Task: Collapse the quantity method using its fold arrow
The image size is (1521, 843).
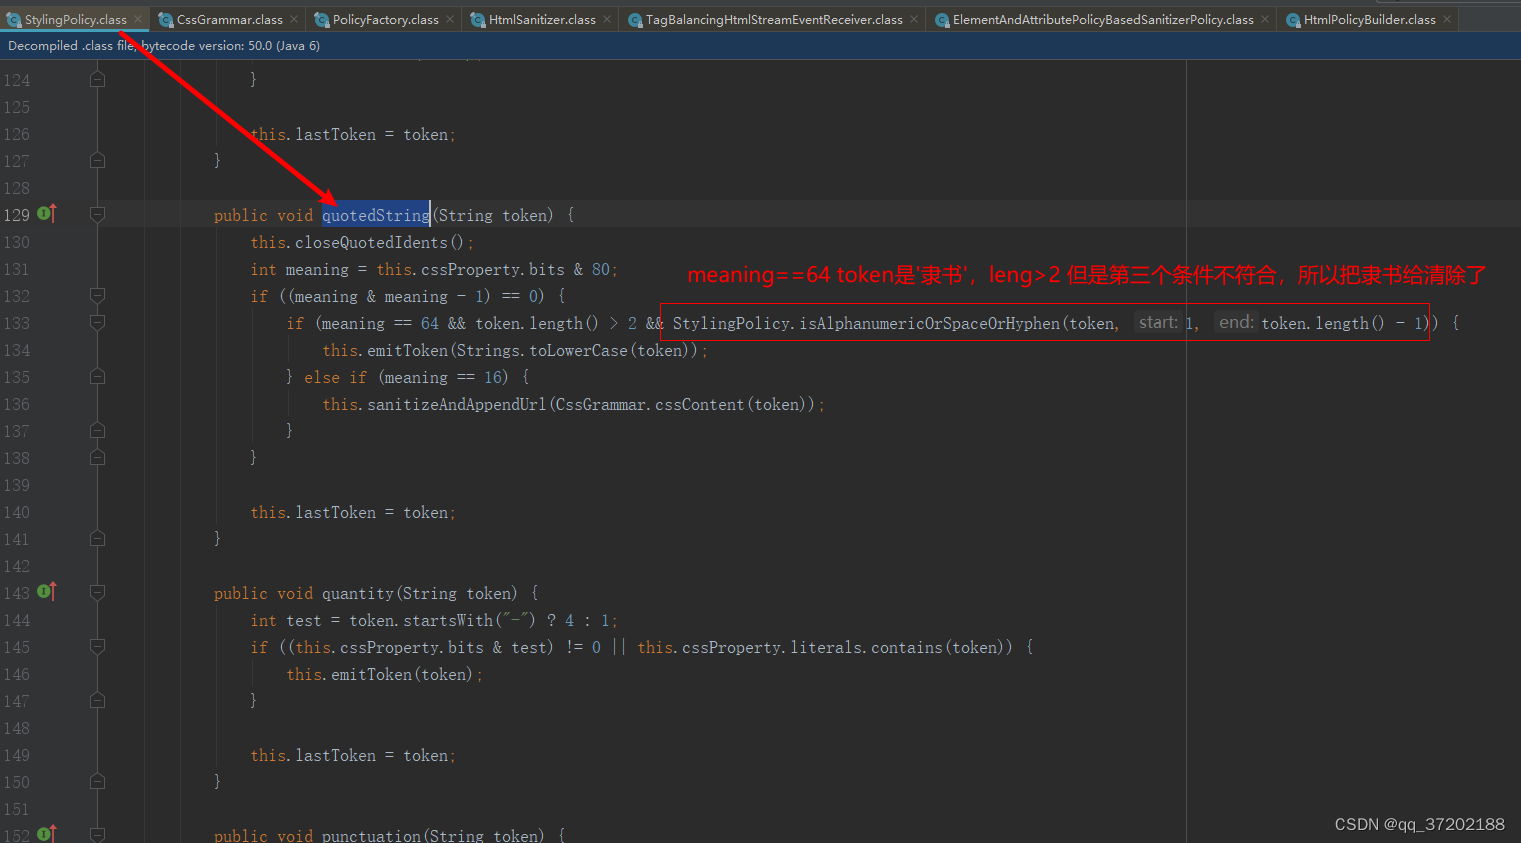Action: click(x=96, y=592)
